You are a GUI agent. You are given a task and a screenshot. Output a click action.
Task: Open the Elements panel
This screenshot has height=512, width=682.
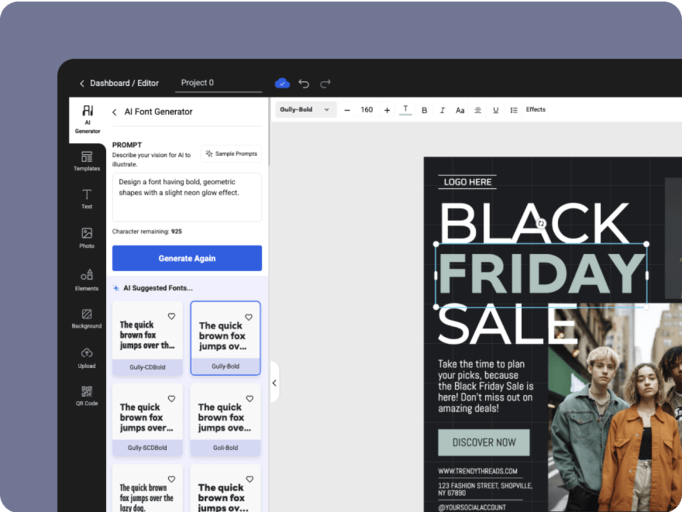point(87,279)
